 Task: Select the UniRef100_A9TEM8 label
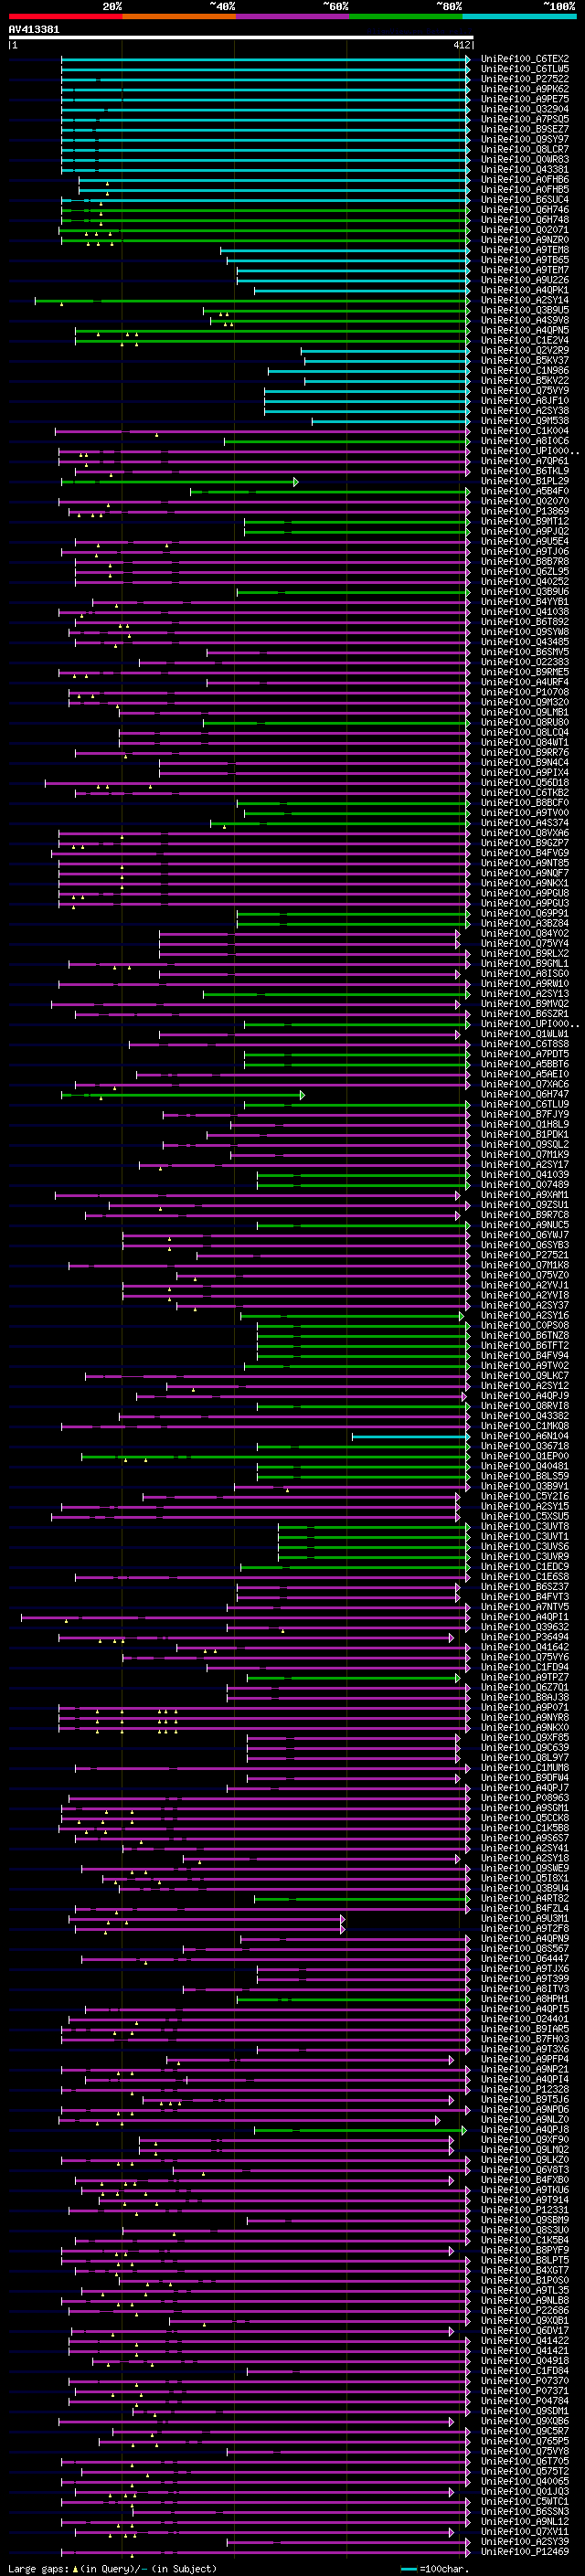pyautogui.click(x=524, y=250)
